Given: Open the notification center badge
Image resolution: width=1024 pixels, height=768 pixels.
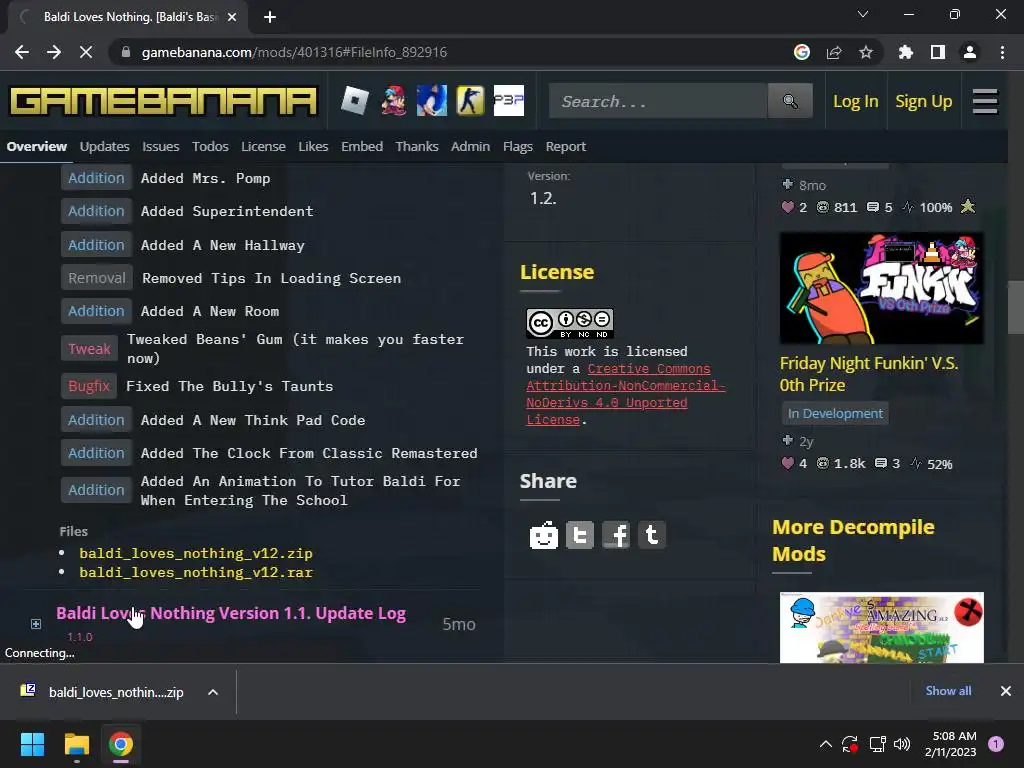Looking at the screenshot, I should coord(996,744).
